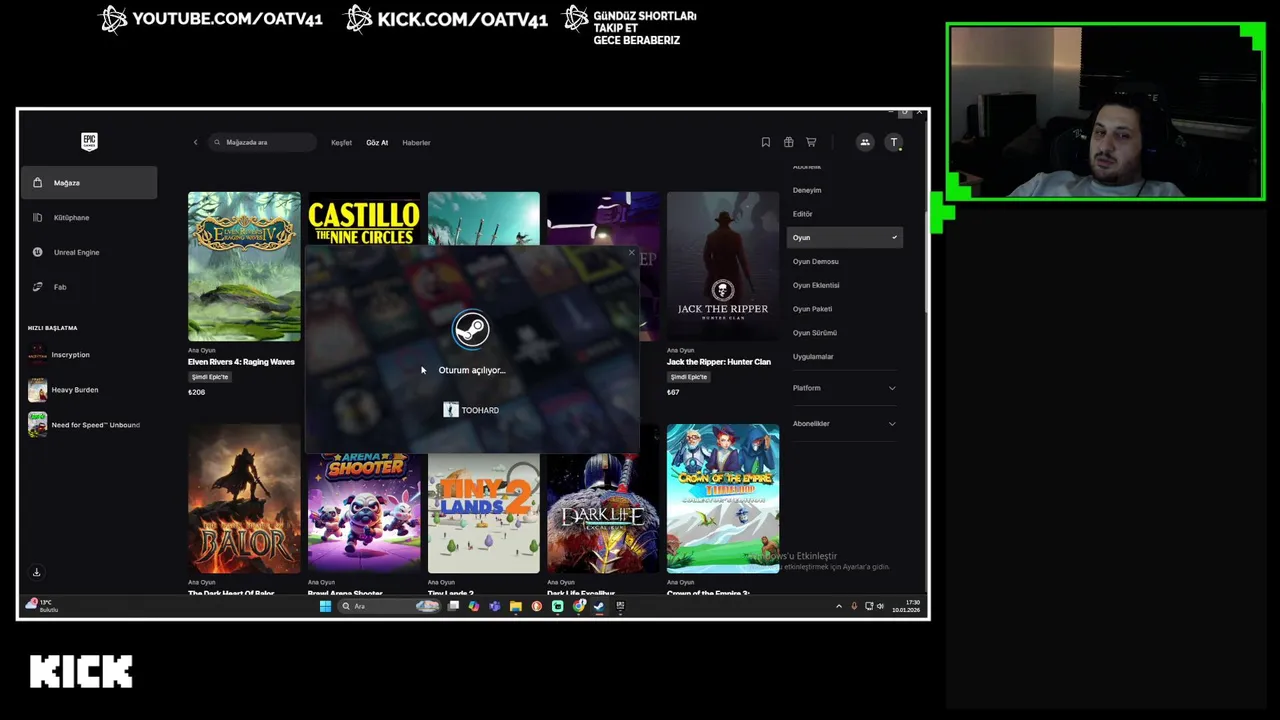This screenshot has height=720, width=1280.
Task: Close the Steam login dialog
Action: click(x=631, y=253)
